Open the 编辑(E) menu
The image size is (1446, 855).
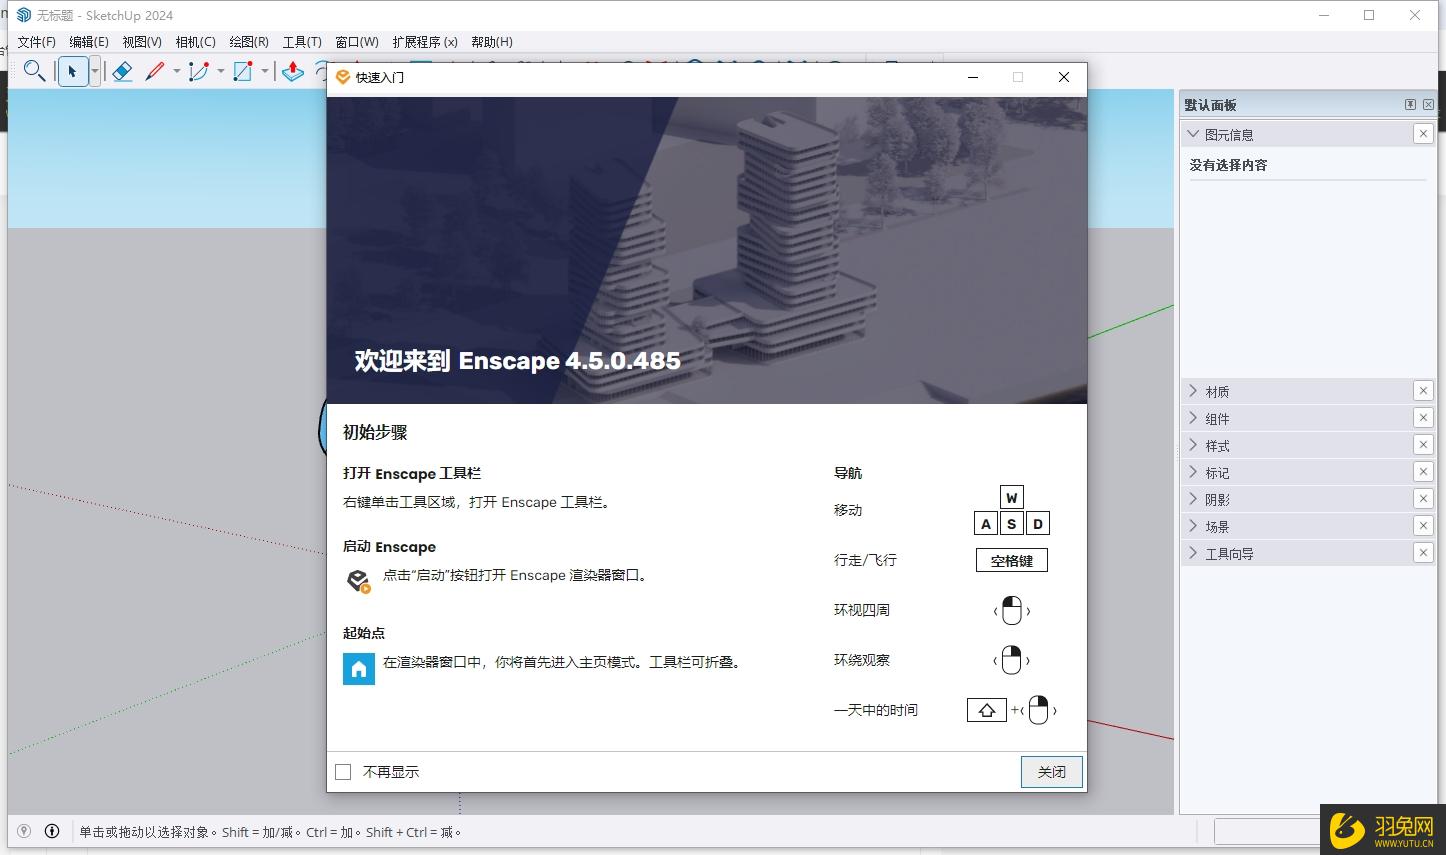tap(89, 42)
